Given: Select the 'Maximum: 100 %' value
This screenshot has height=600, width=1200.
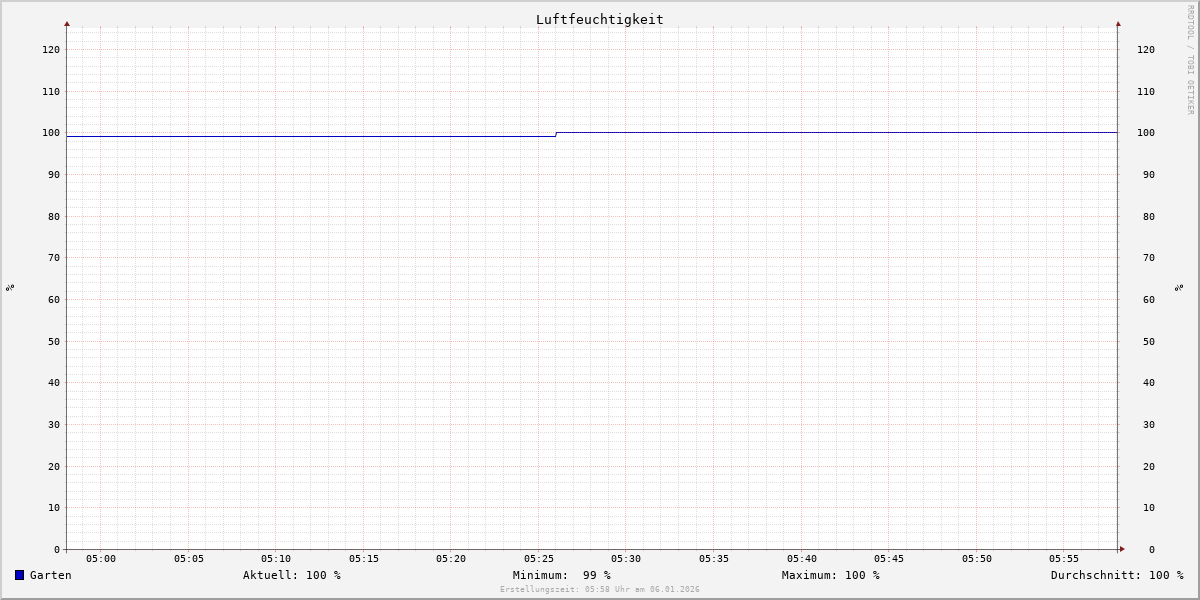Looking at the screenshot, I should (x=831, y=575).
